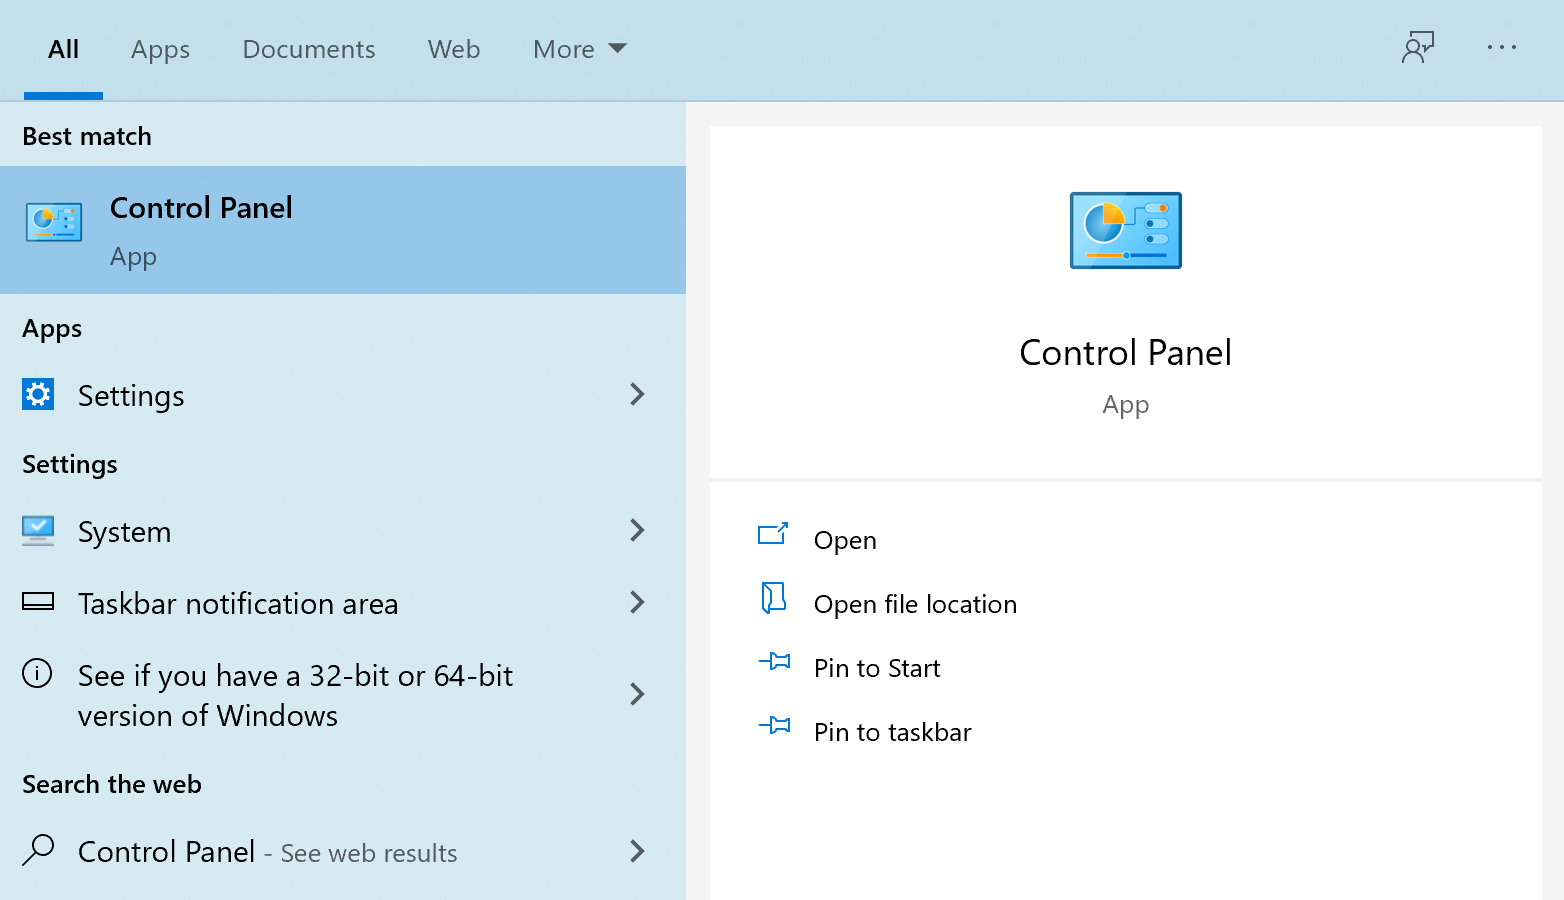Screen dimensions: 1564x900
Task: Choose Pin to Start
Action: 877,668
